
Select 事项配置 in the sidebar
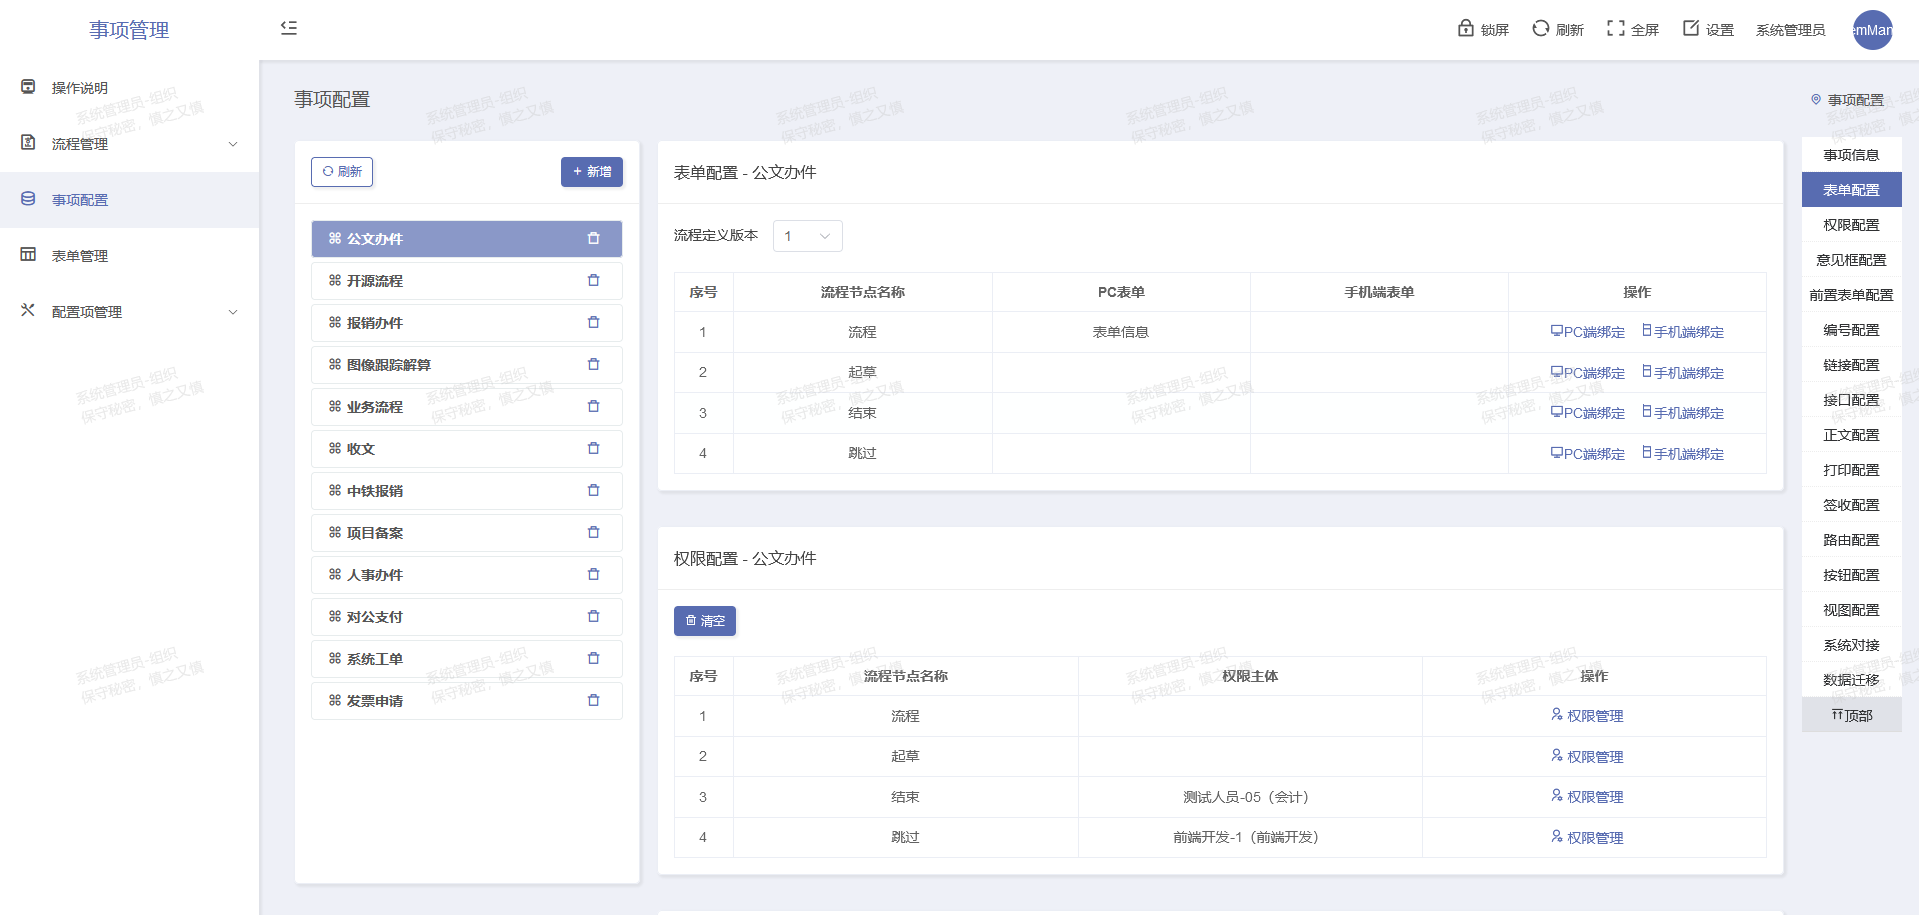(x=130, y=200)
